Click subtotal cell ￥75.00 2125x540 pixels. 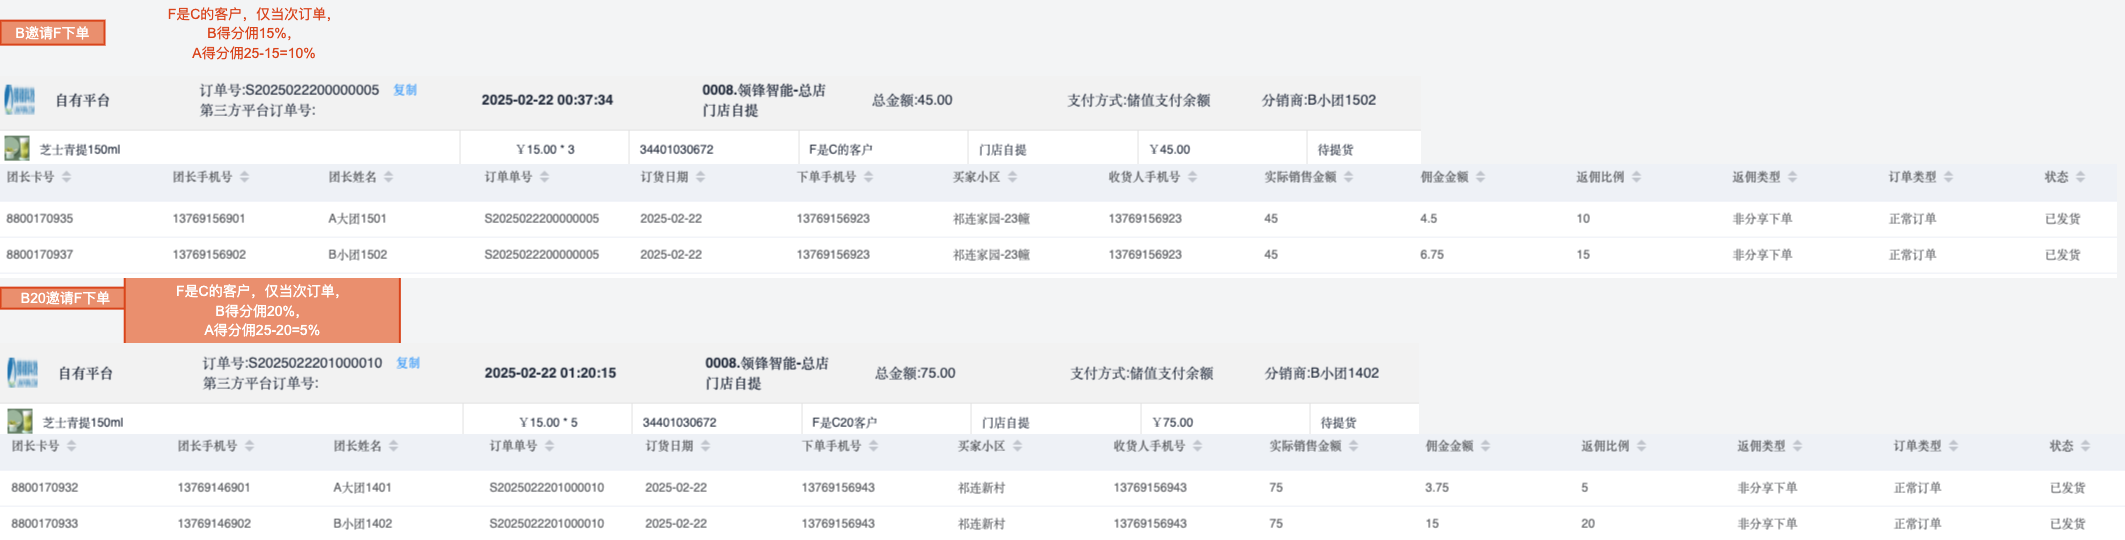[1172, 423]
